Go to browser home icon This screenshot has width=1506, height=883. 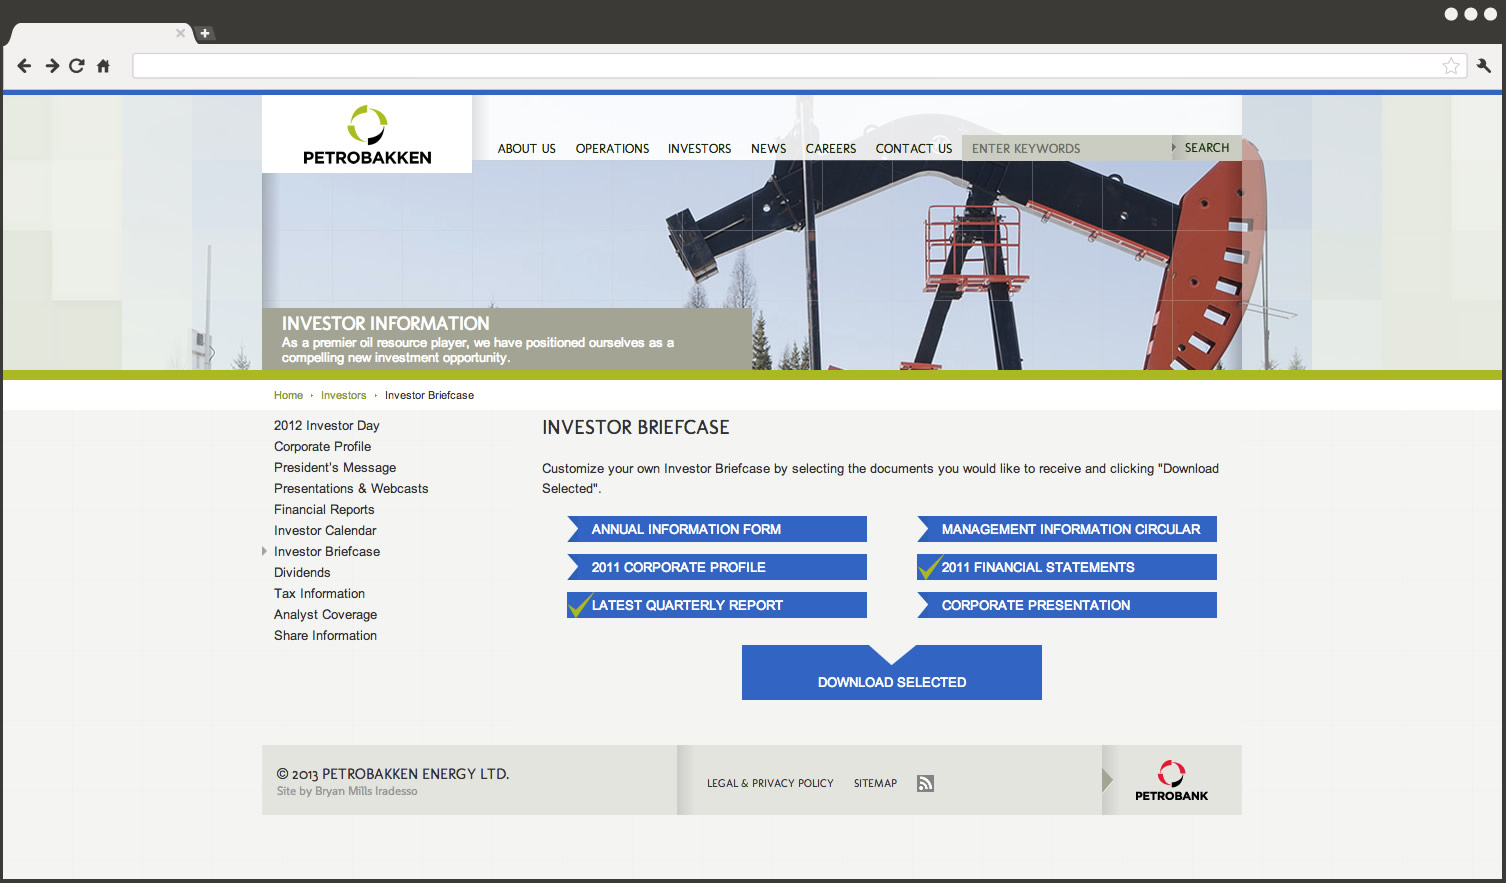click(103, 66)
